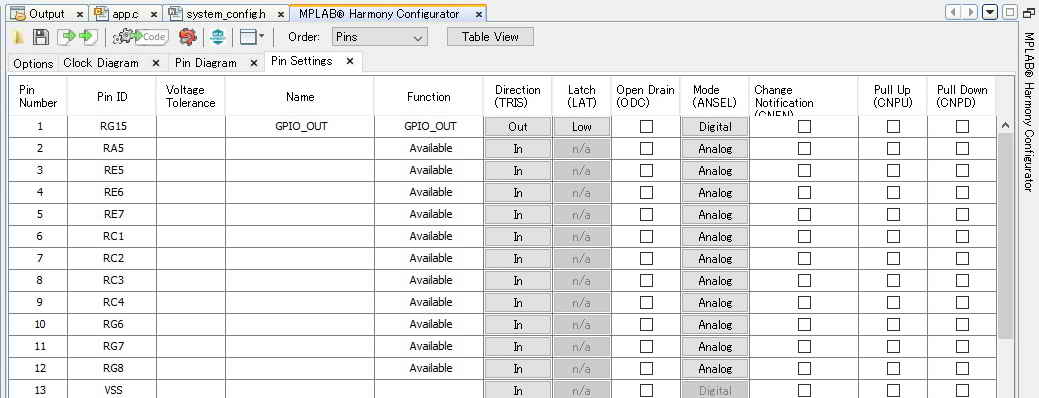1039x398 pixels.
Task: Select the RG8 pin ID cell
Action: (x=112, y=368)
